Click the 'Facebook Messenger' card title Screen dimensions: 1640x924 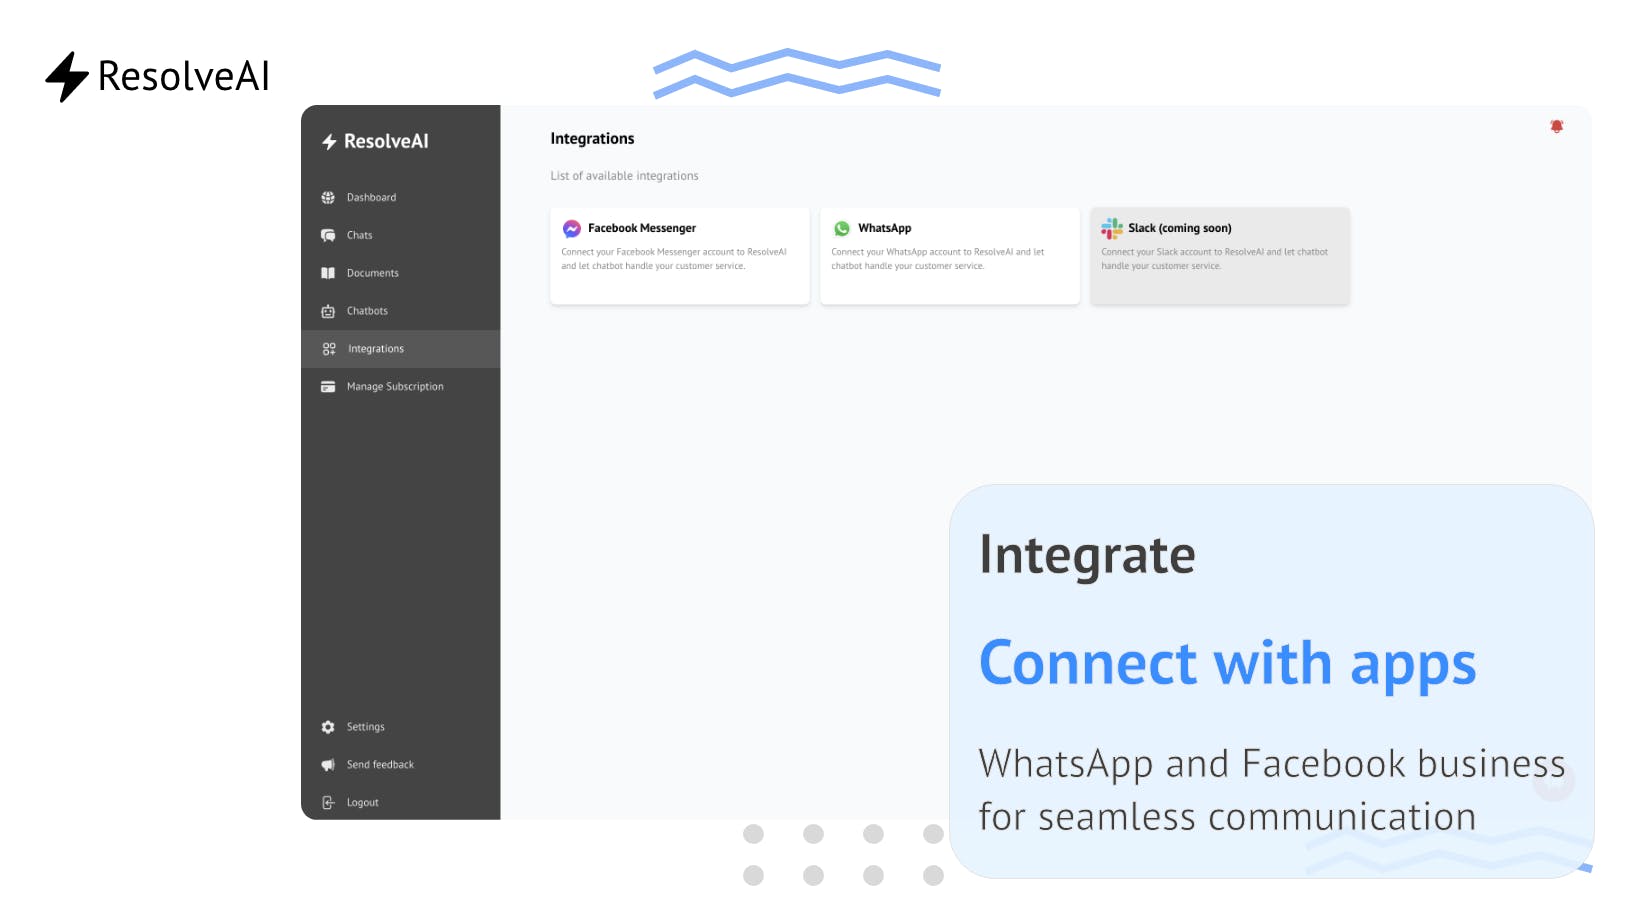(642, 229)
